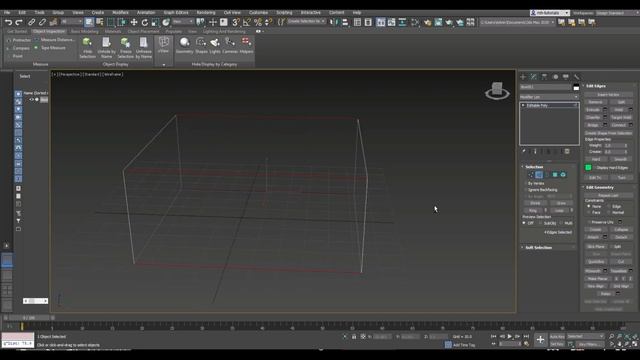Select Polygon sub-object level icon
Screen dimensions: 640x360
[555, 175]
